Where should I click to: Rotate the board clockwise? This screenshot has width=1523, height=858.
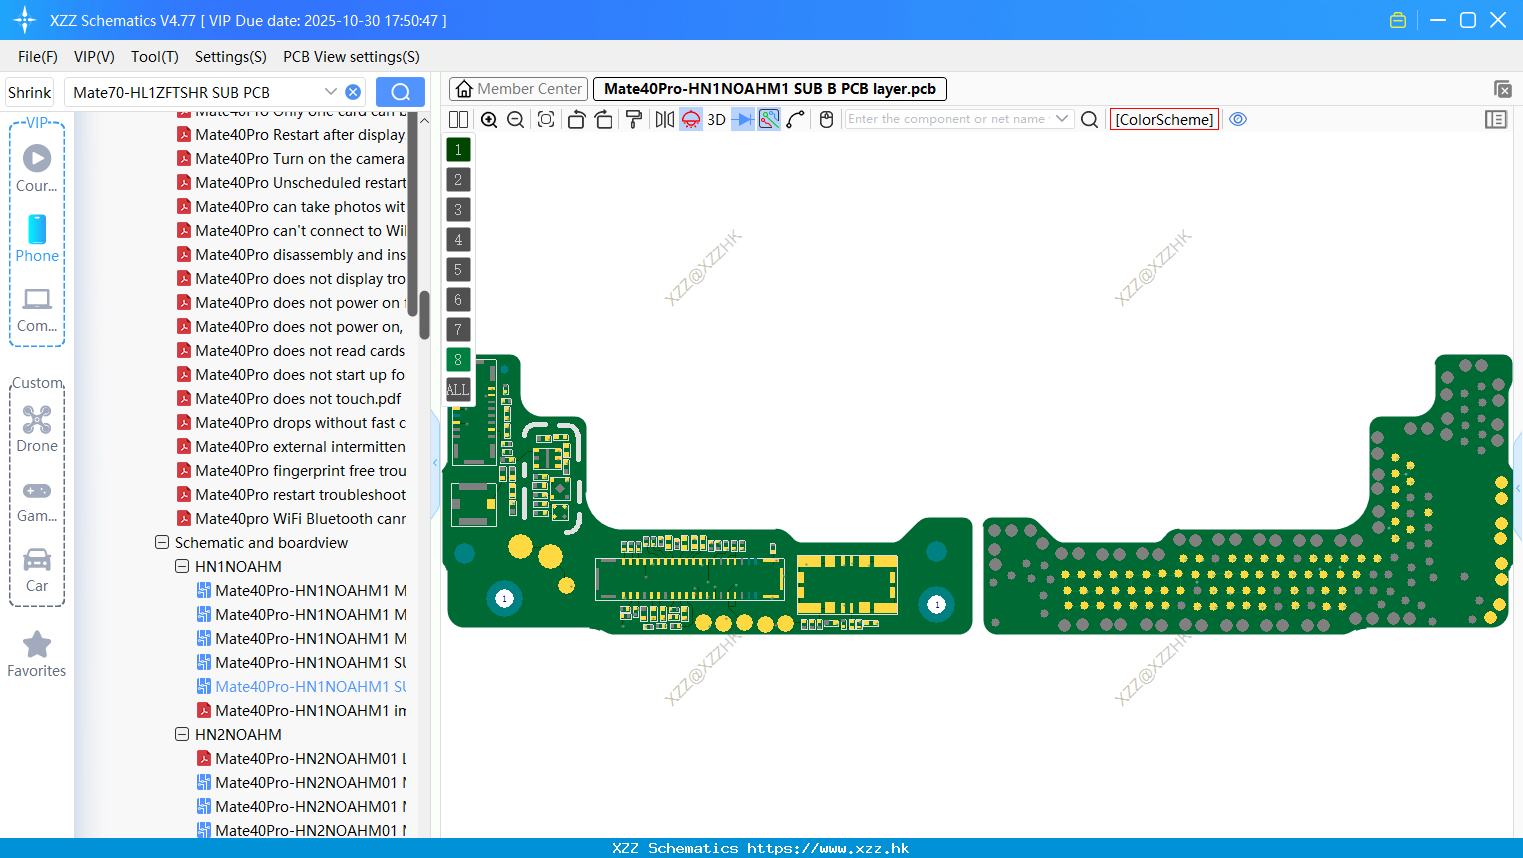coord(603,119)
